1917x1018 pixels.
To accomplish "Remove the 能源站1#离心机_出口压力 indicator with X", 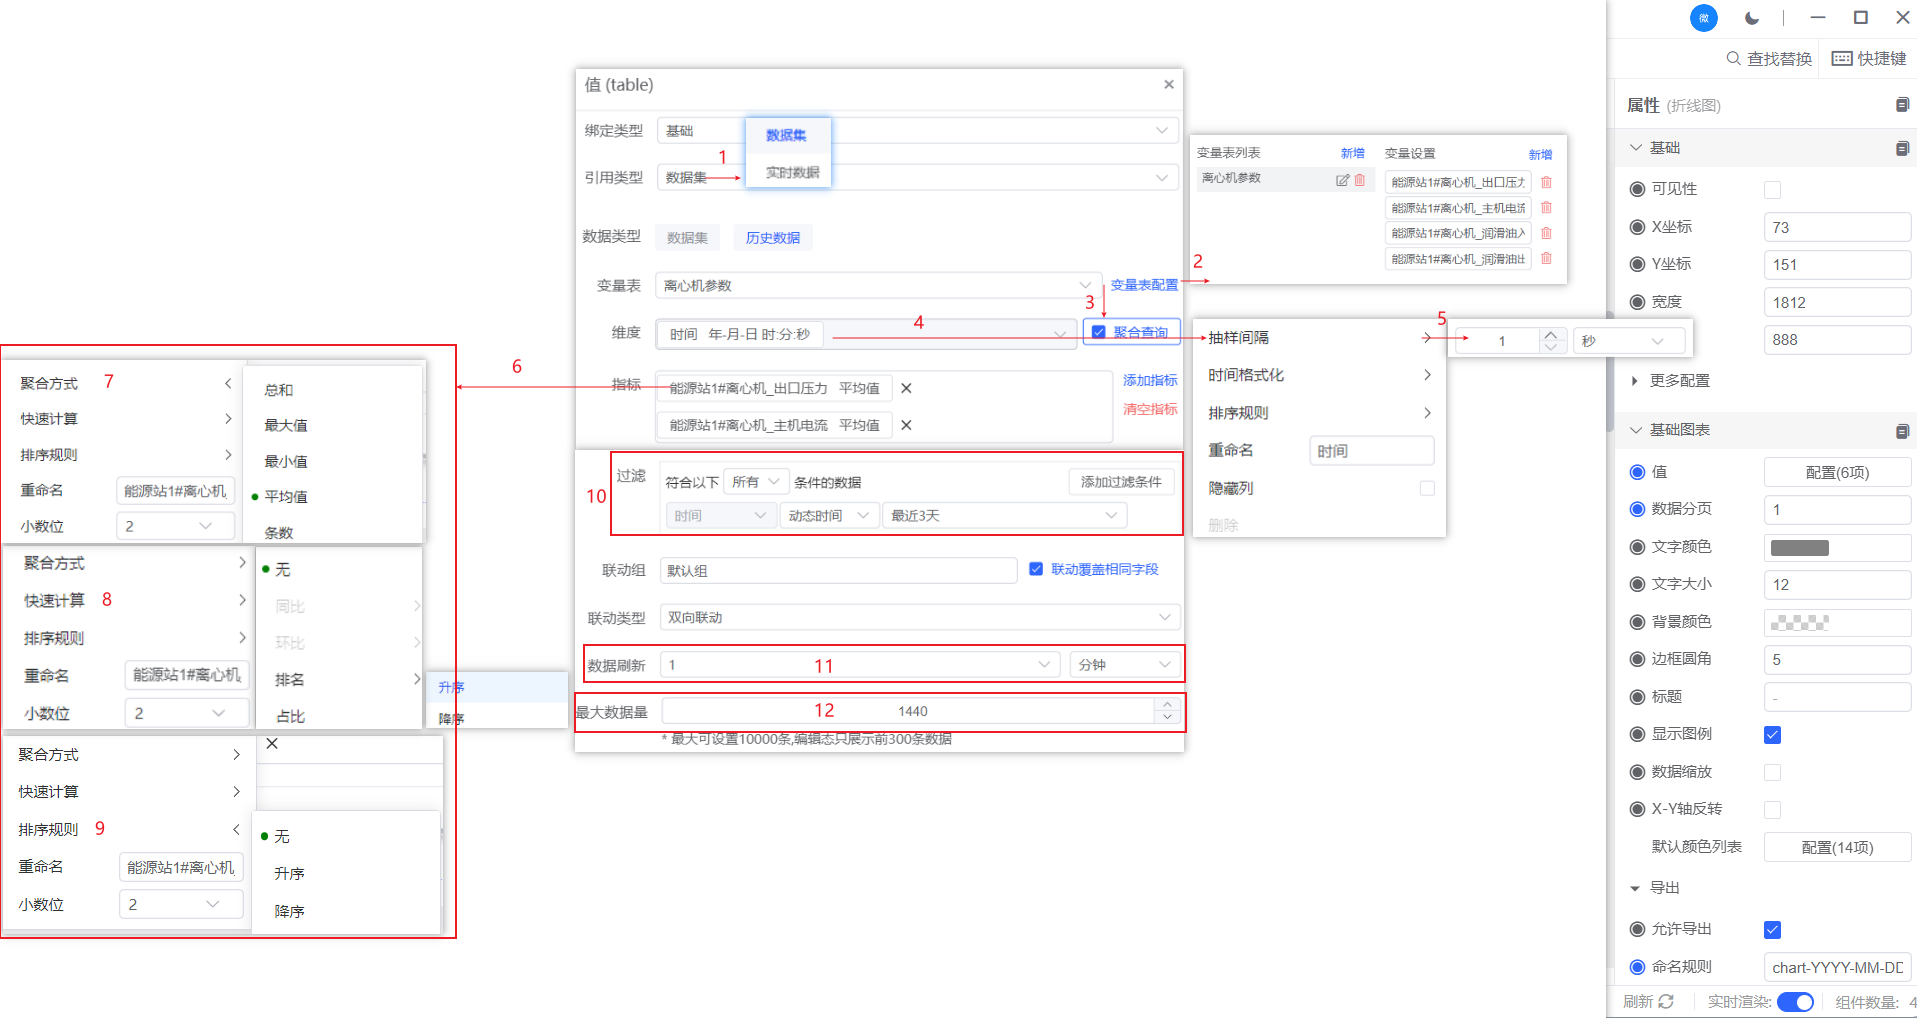I will 906,388.
